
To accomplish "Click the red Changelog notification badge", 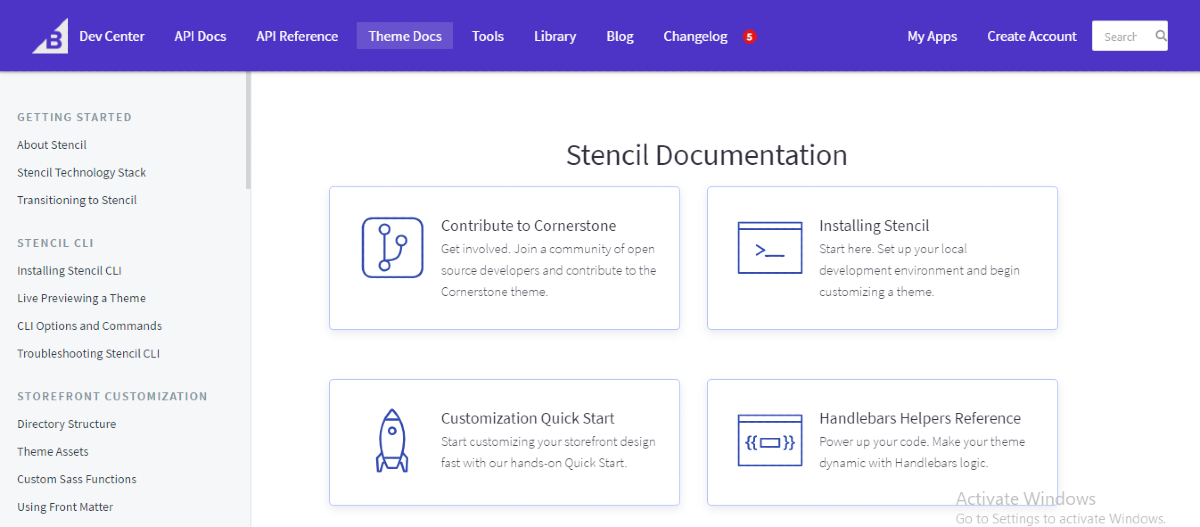I will coord(749,37).
